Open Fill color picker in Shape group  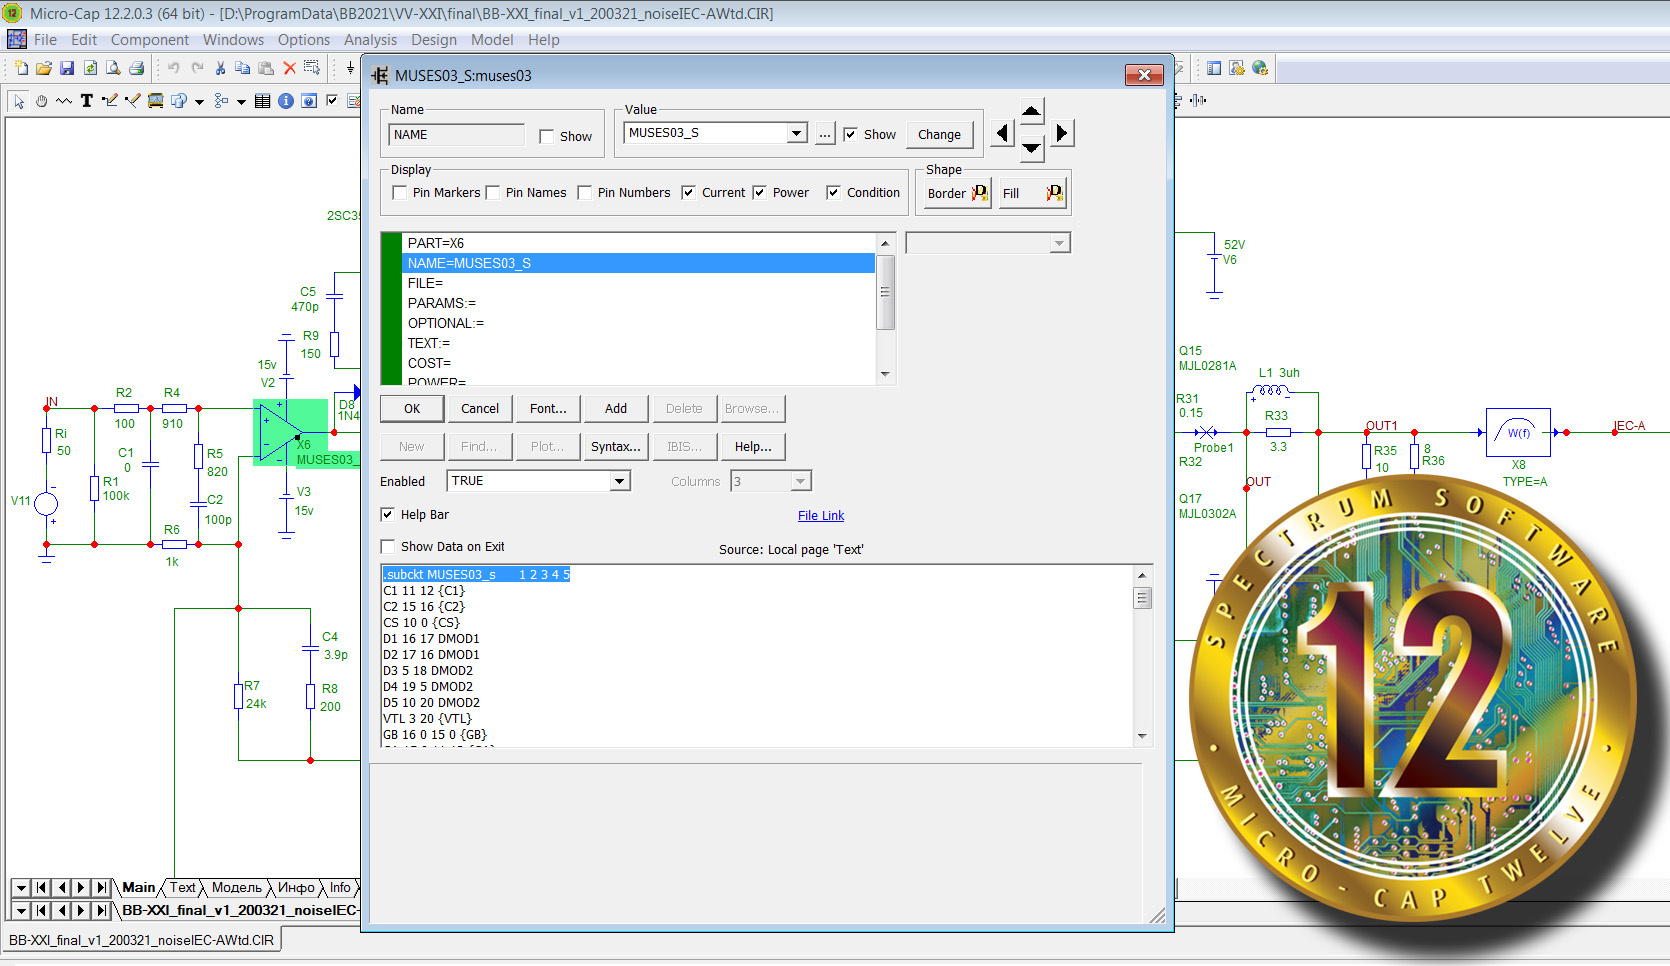[1034, 193]
